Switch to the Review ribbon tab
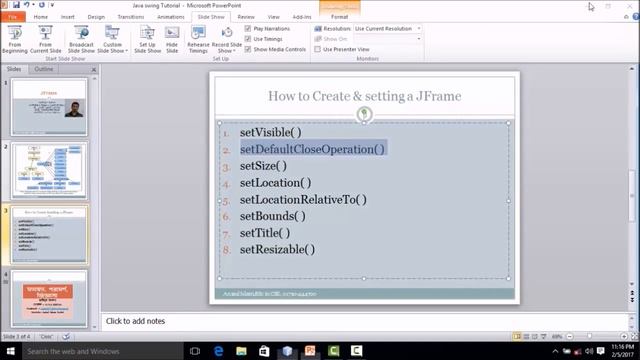 pos(246,17)
